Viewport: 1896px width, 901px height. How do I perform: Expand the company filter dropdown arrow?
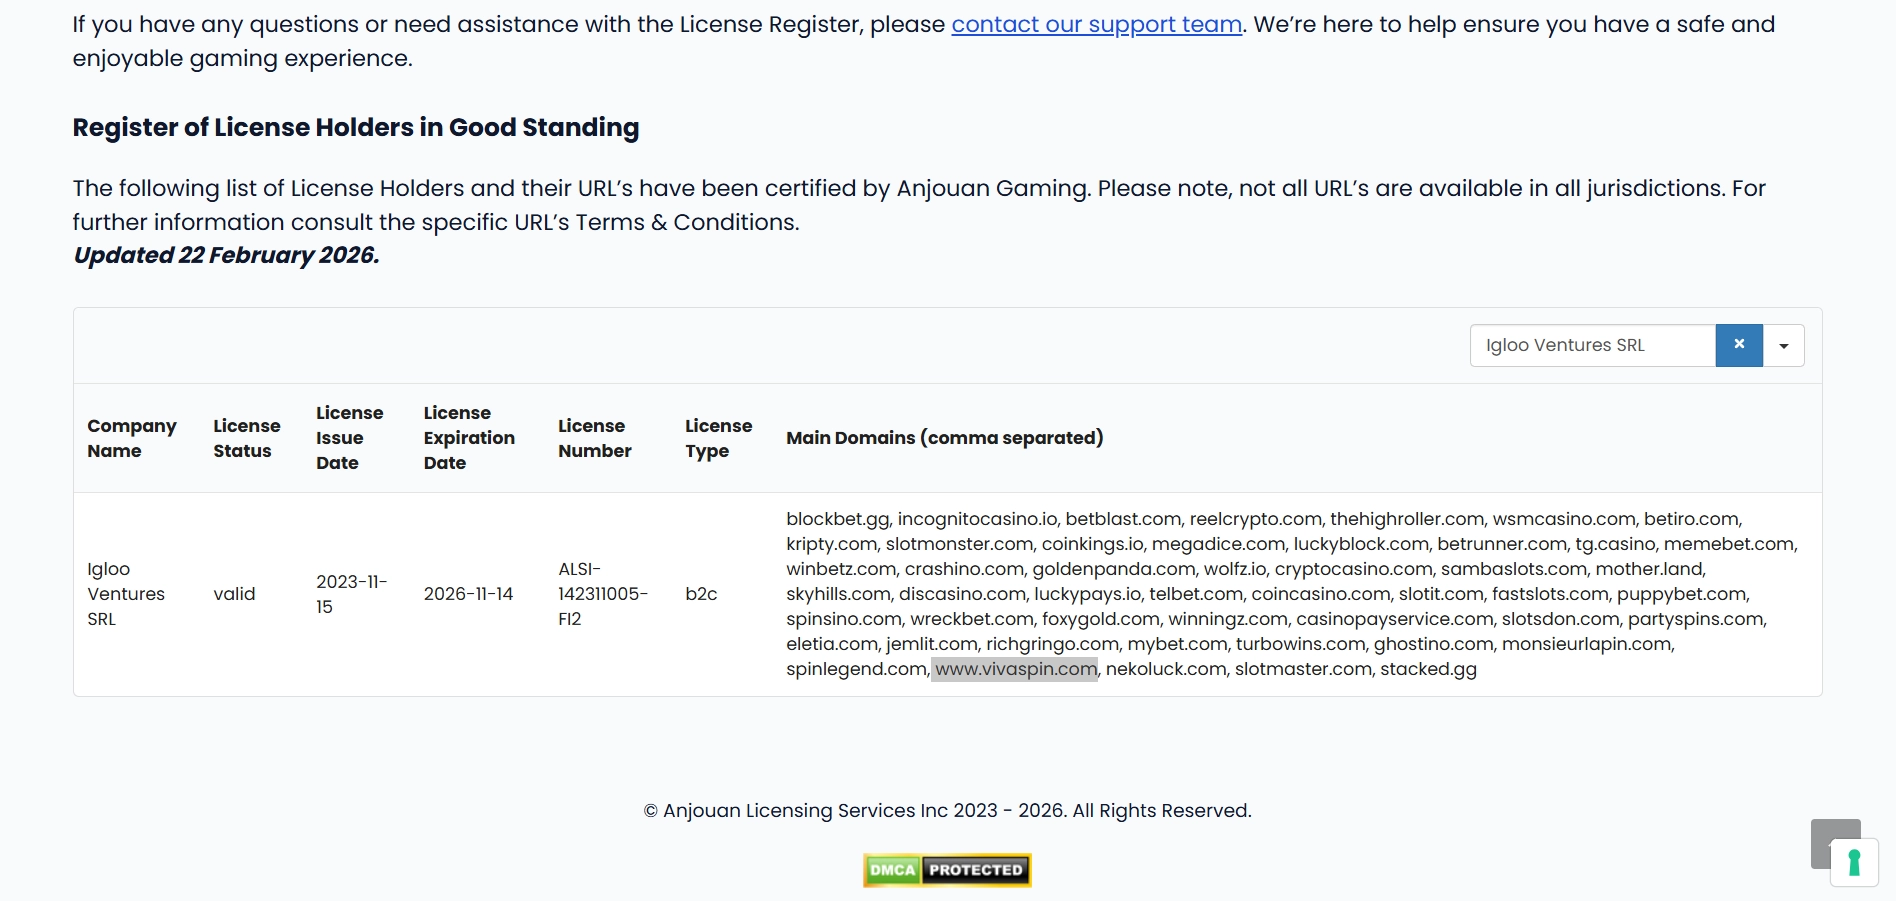pos(1784,346)
